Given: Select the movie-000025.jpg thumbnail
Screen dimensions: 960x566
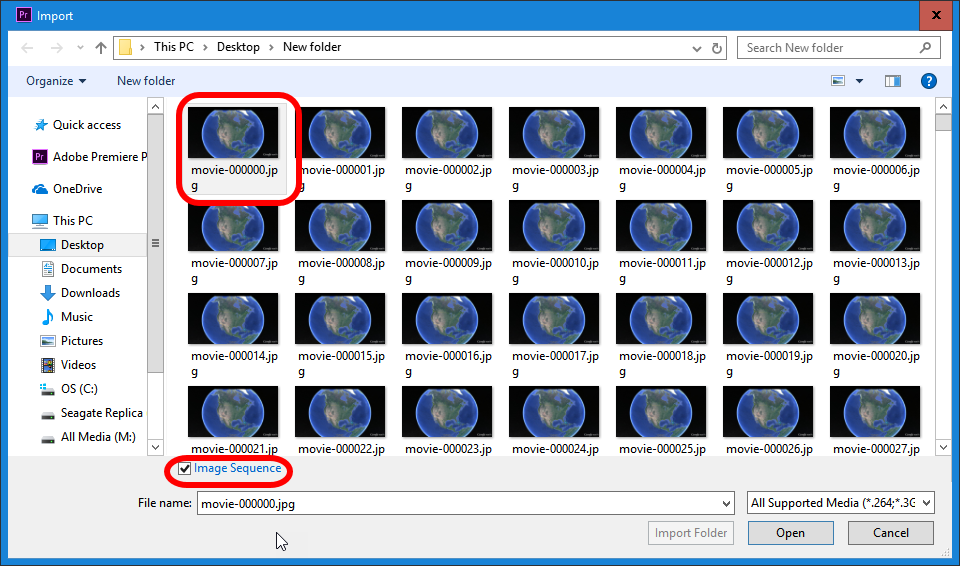Looking at the screenshot, I should [661, 412].
